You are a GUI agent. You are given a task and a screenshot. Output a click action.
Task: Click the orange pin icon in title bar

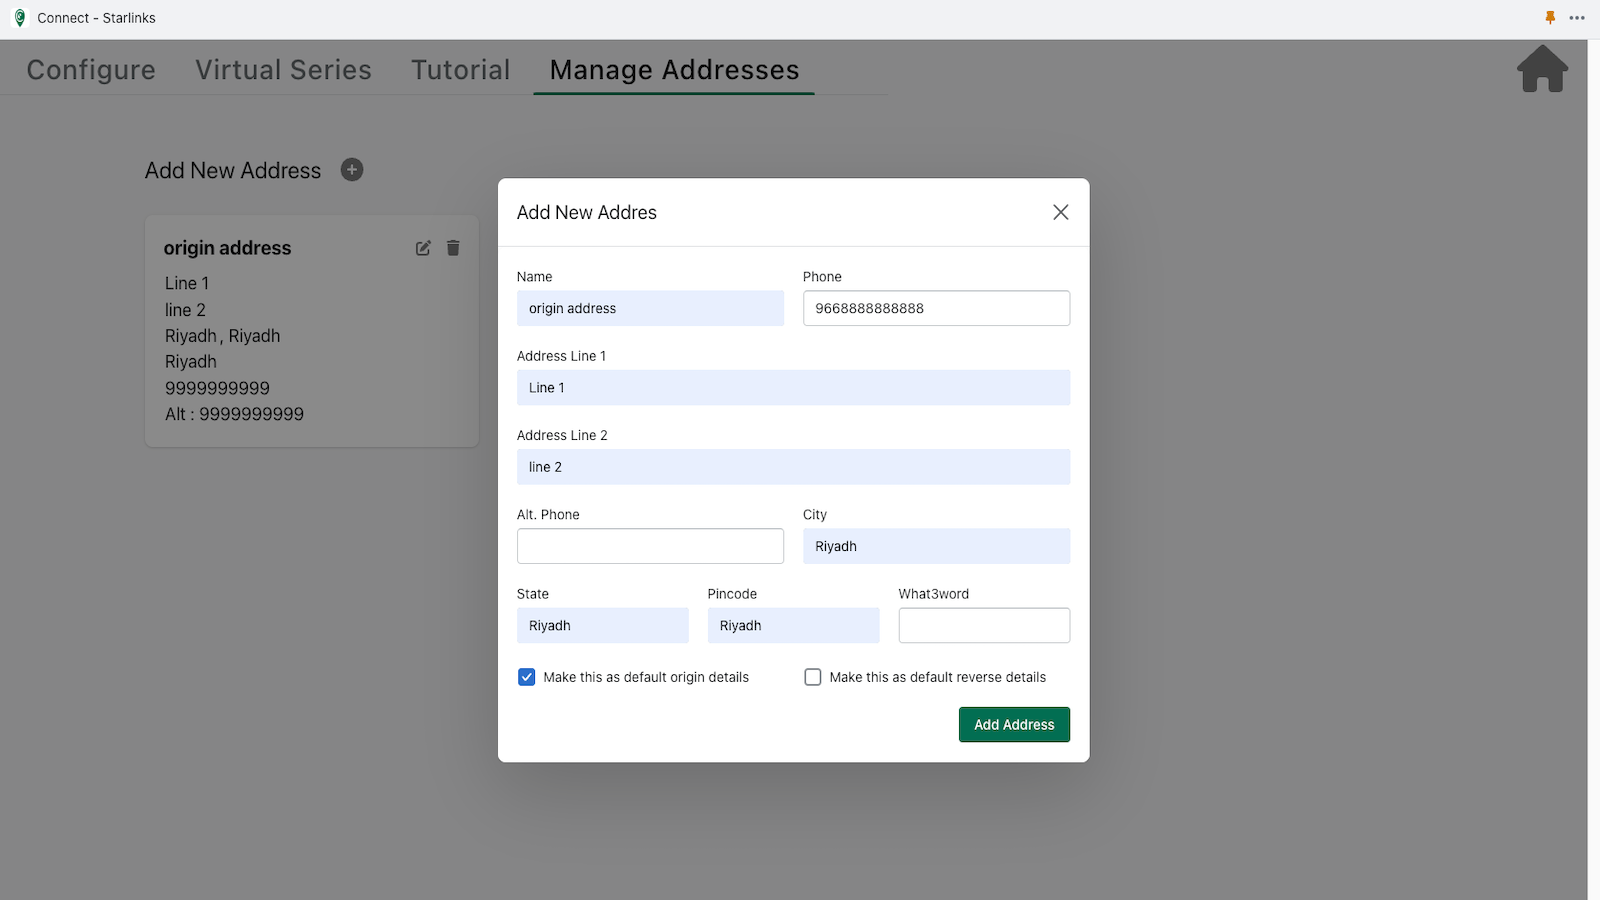point(1550,18)
